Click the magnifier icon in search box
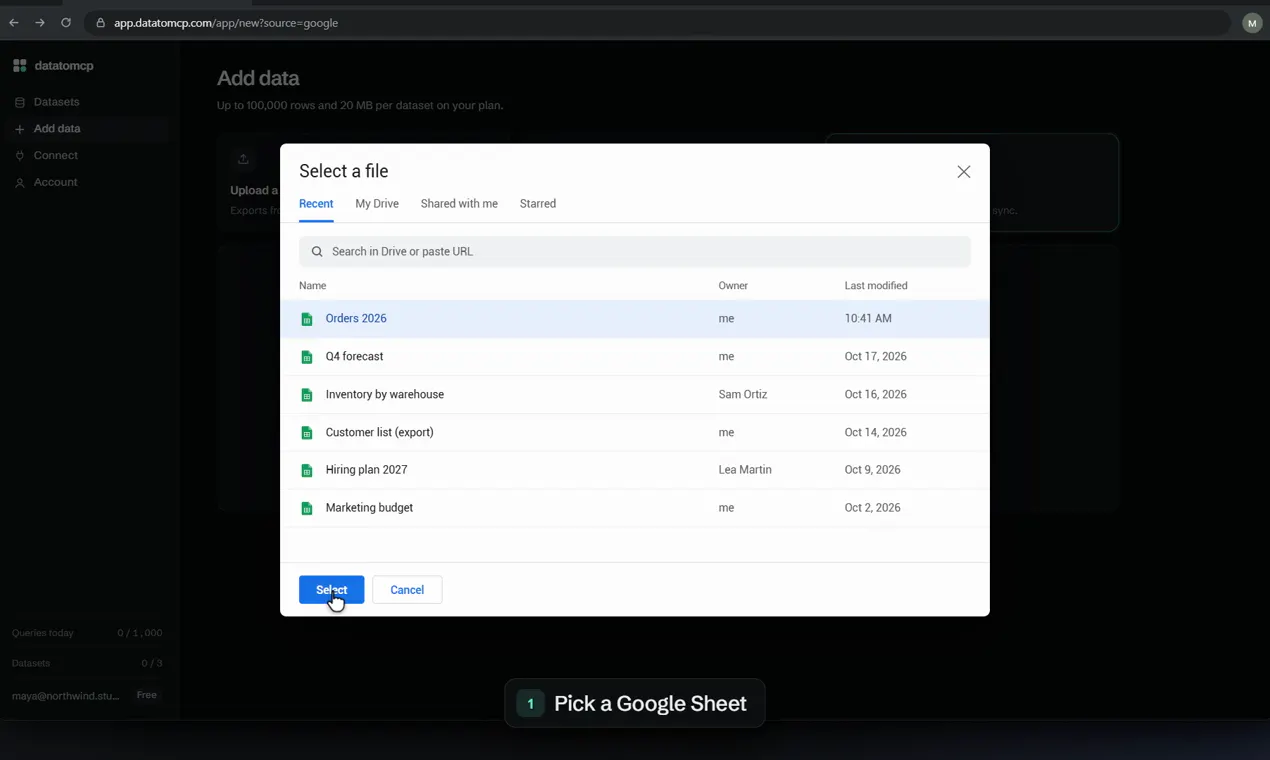Image resolution: width=1270 pixels, height=760 pixels. pyautogui.click(x=317, y=252)
